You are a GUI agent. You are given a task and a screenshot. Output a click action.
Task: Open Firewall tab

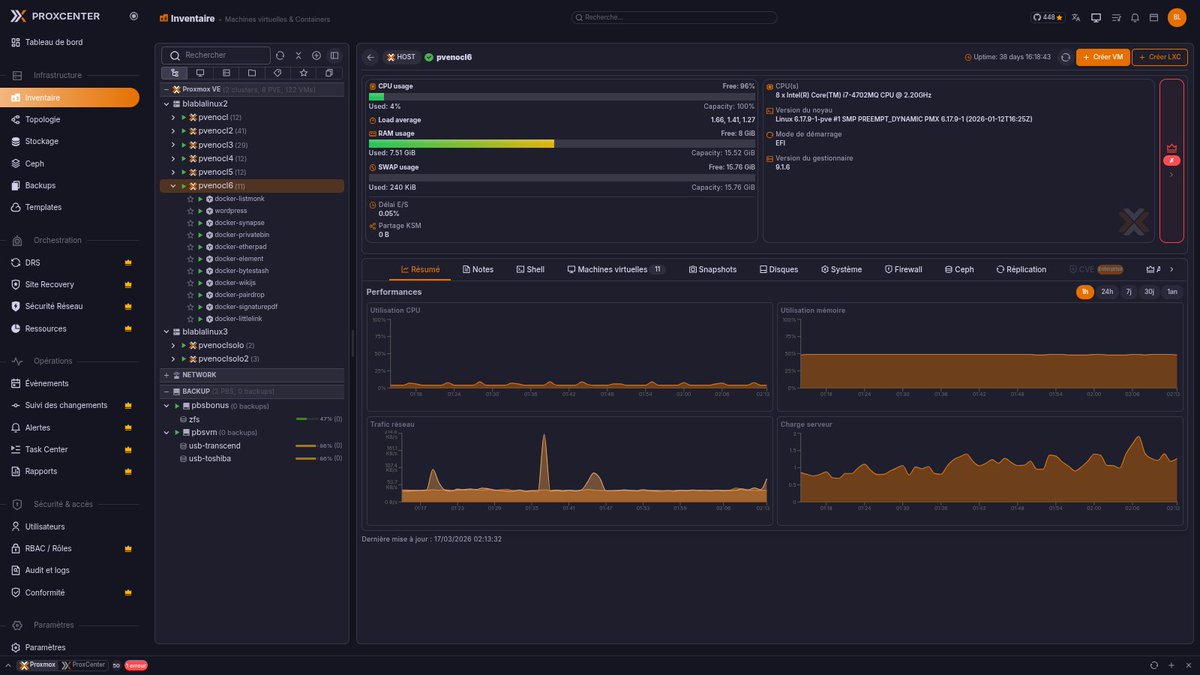point(903,269)
